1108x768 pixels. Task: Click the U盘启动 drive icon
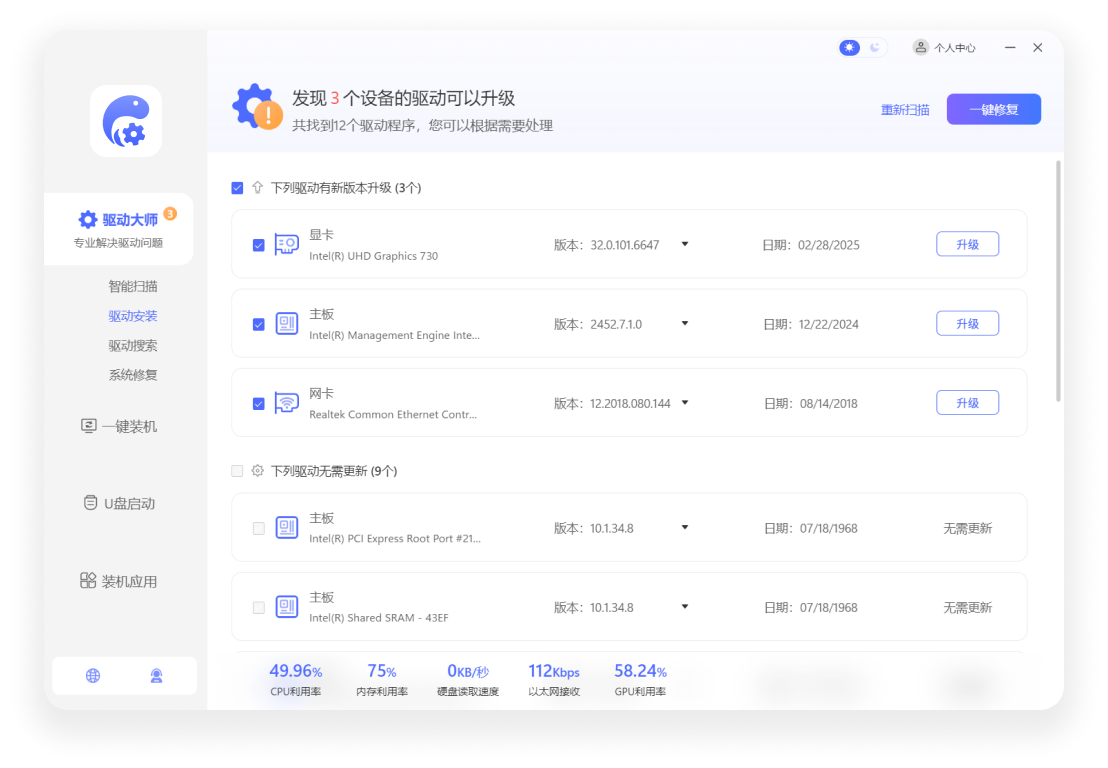click(x=90, y=502)
